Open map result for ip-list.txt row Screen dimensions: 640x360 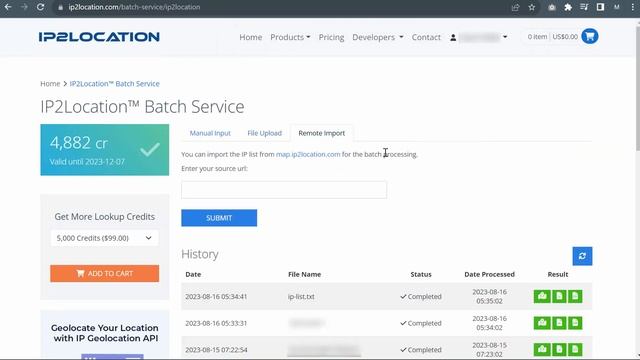pyautogui.click(x=542, y=296)
